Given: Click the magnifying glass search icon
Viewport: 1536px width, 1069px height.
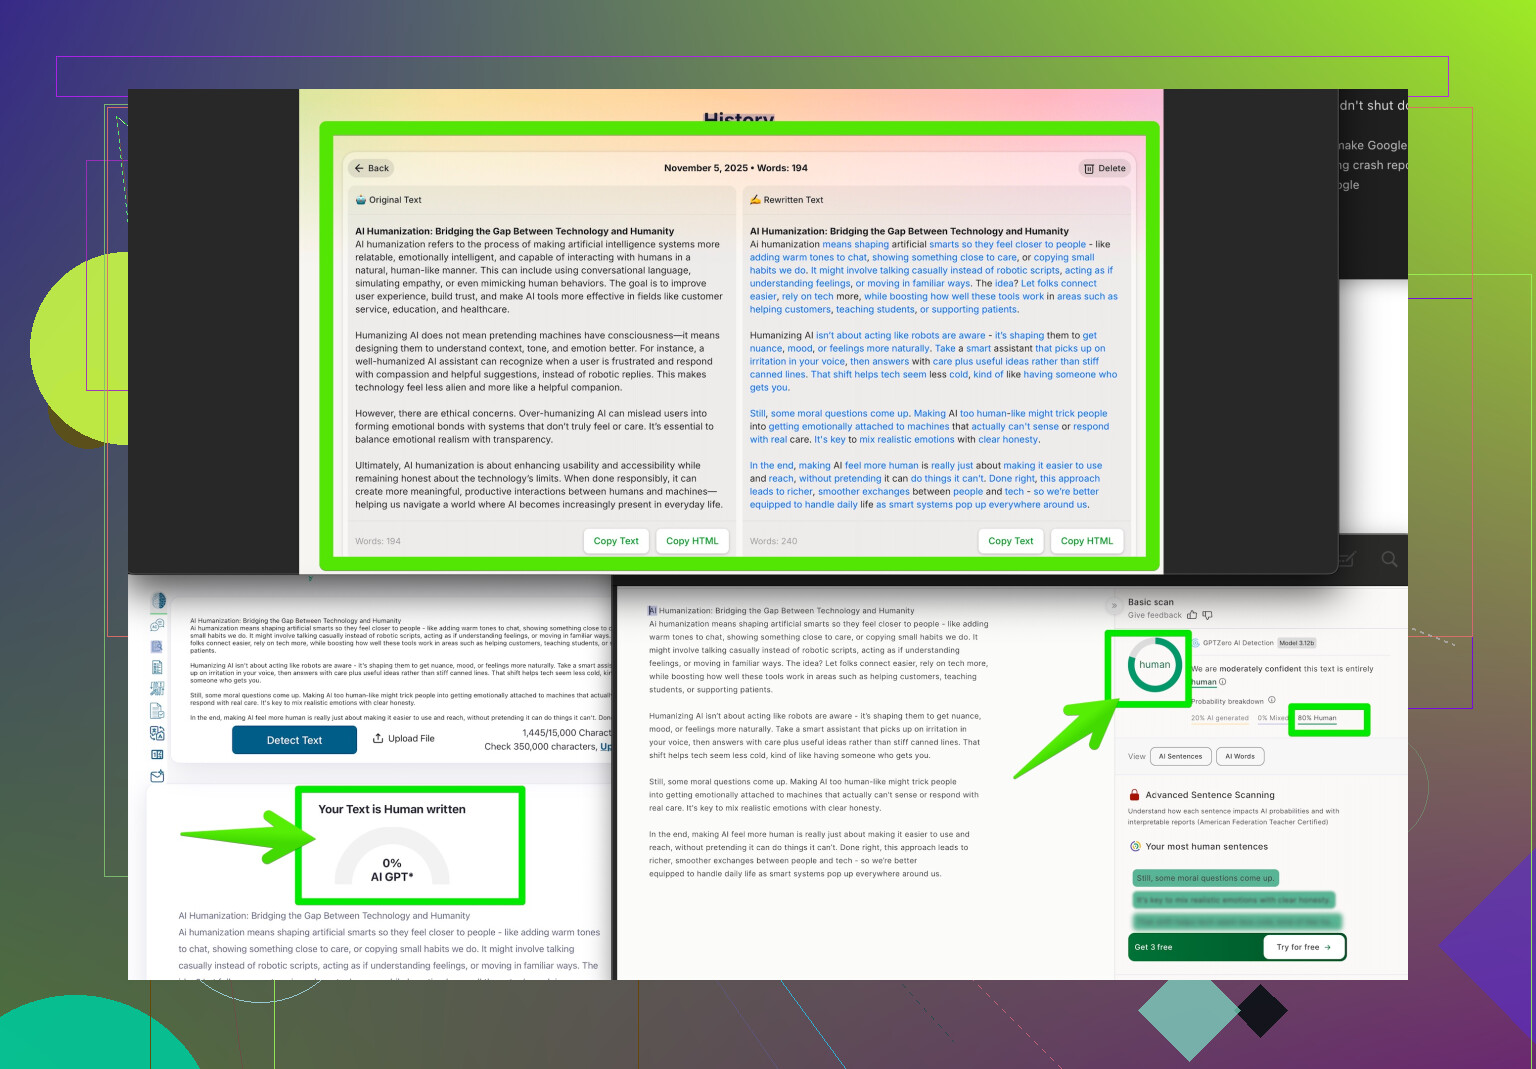Looking at the screenshot, I should tap(1389, 559).
